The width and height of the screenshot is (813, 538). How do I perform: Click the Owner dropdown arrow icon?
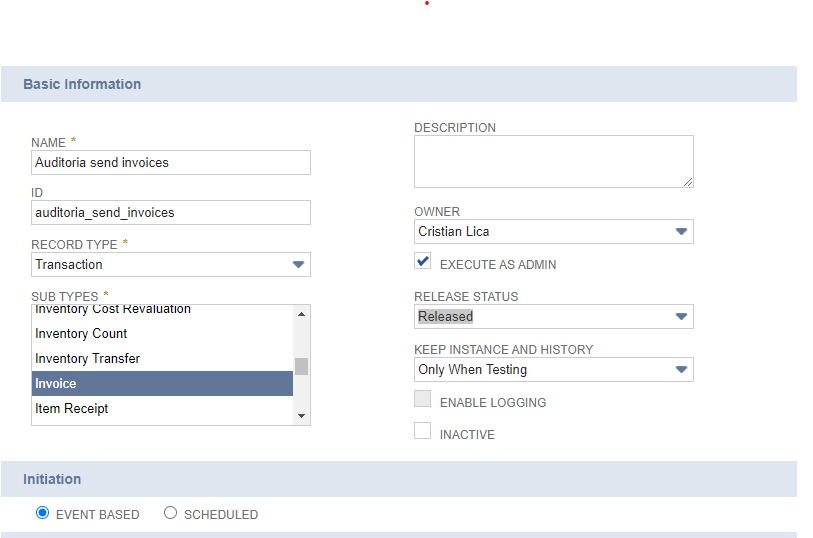coord(681,232)
